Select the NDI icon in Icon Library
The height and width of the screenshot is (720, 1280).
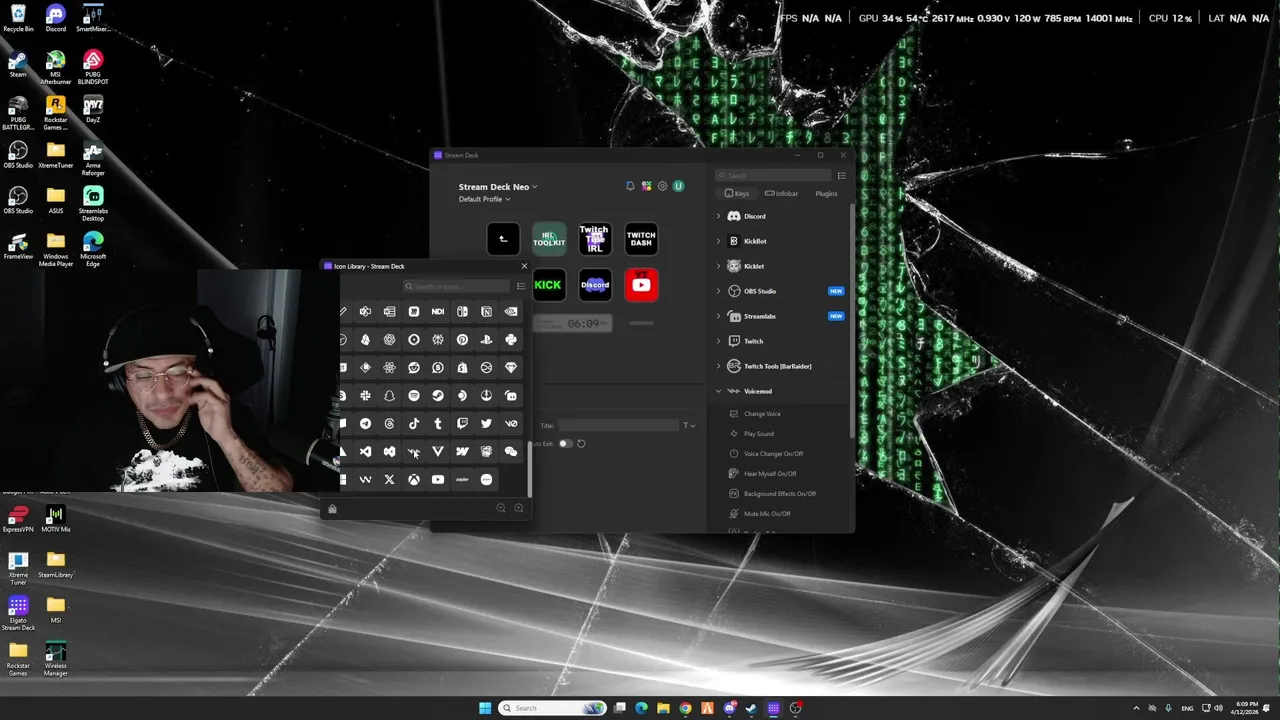(438, 312)
